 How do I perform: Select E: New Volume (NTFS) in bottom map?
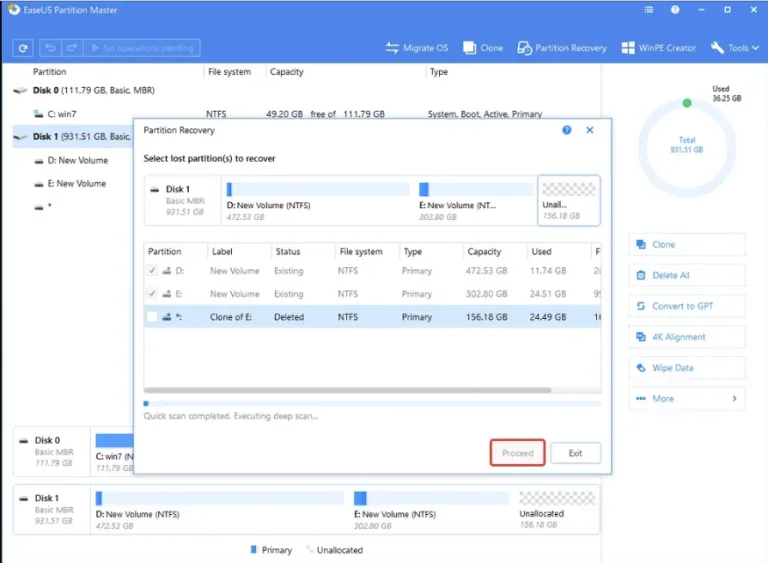coord(431,510)
